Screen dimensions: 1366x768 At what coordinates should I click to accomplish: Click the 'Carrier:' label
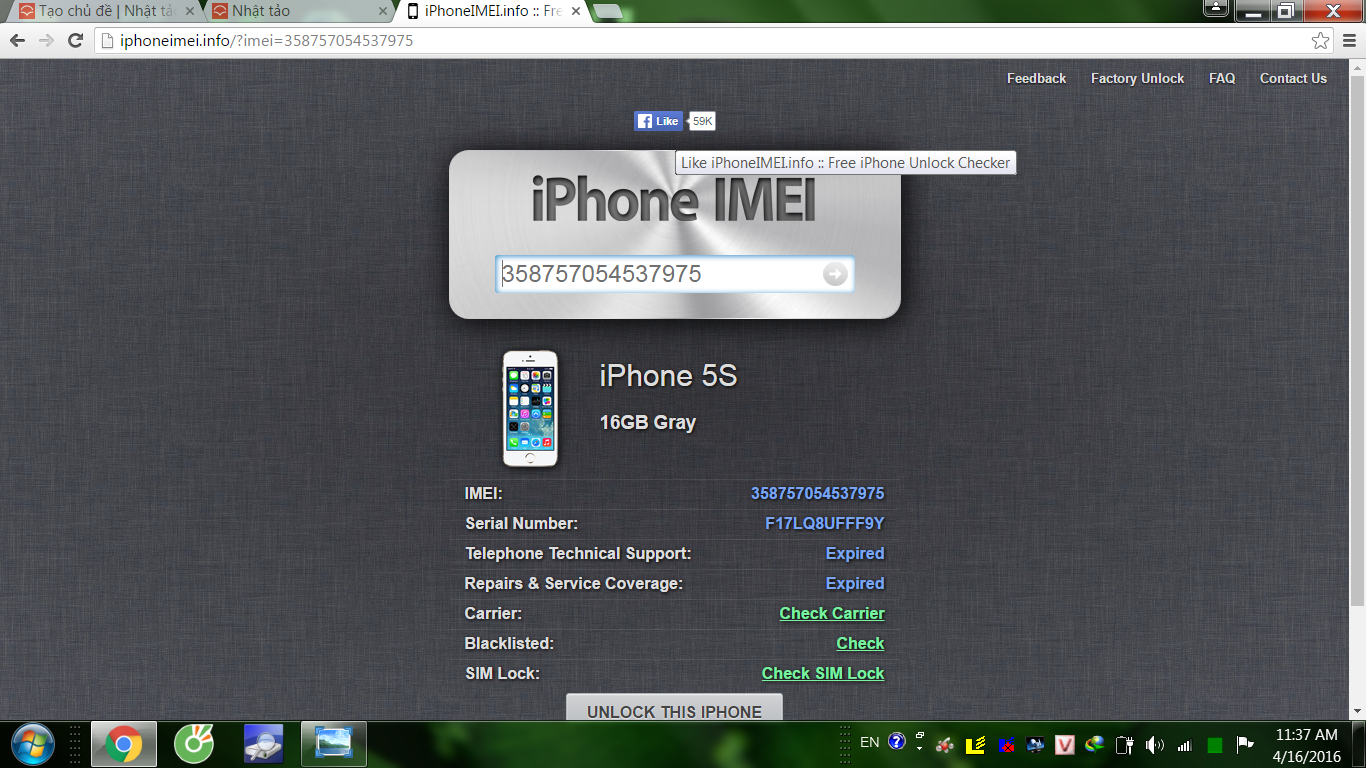[x=493, y=613]
